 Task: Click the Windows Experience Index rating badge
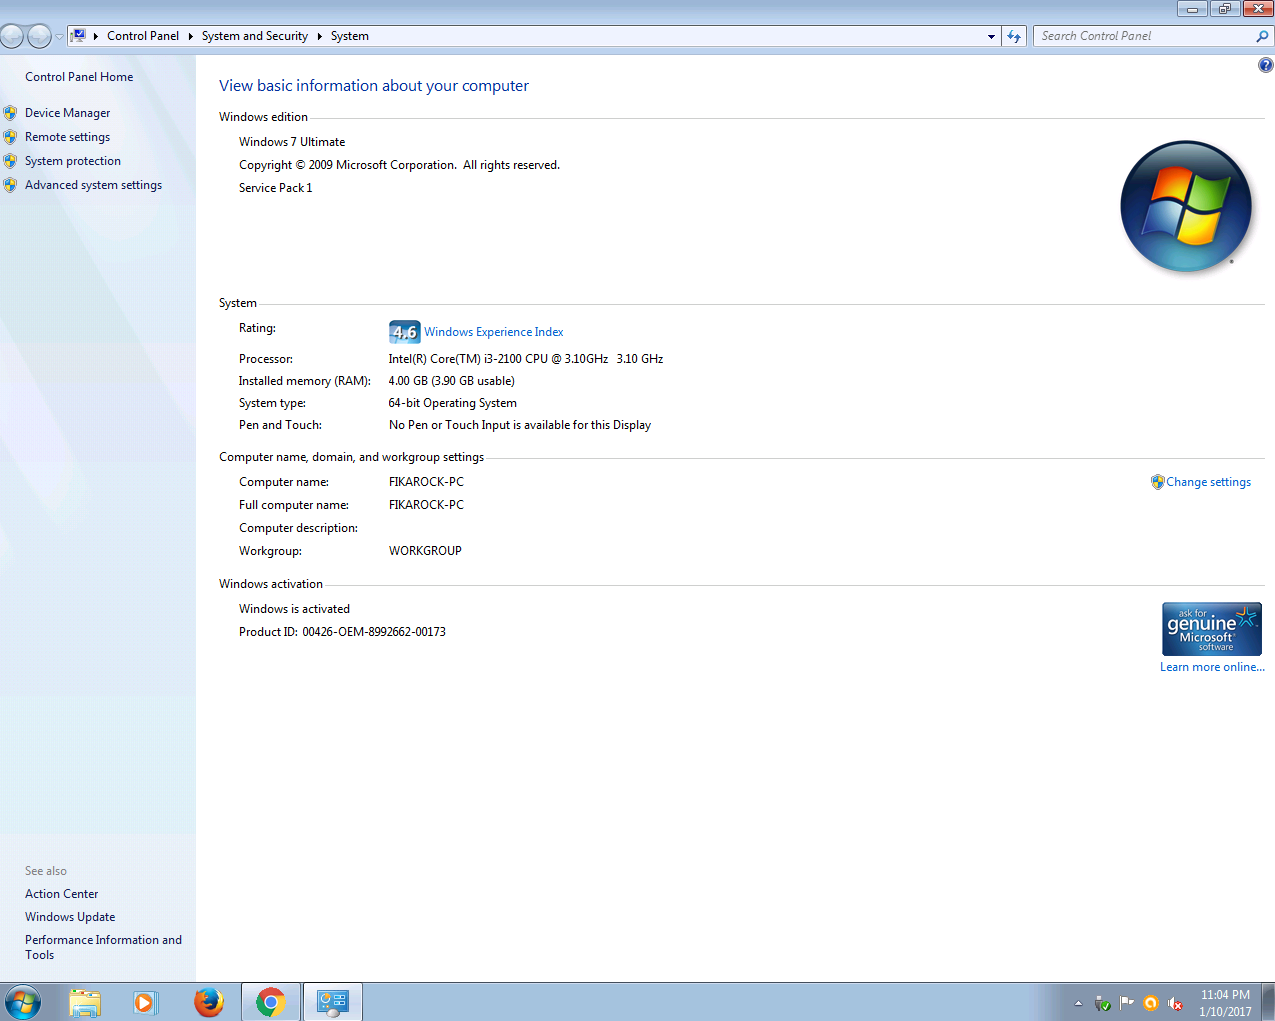point(404,331)
